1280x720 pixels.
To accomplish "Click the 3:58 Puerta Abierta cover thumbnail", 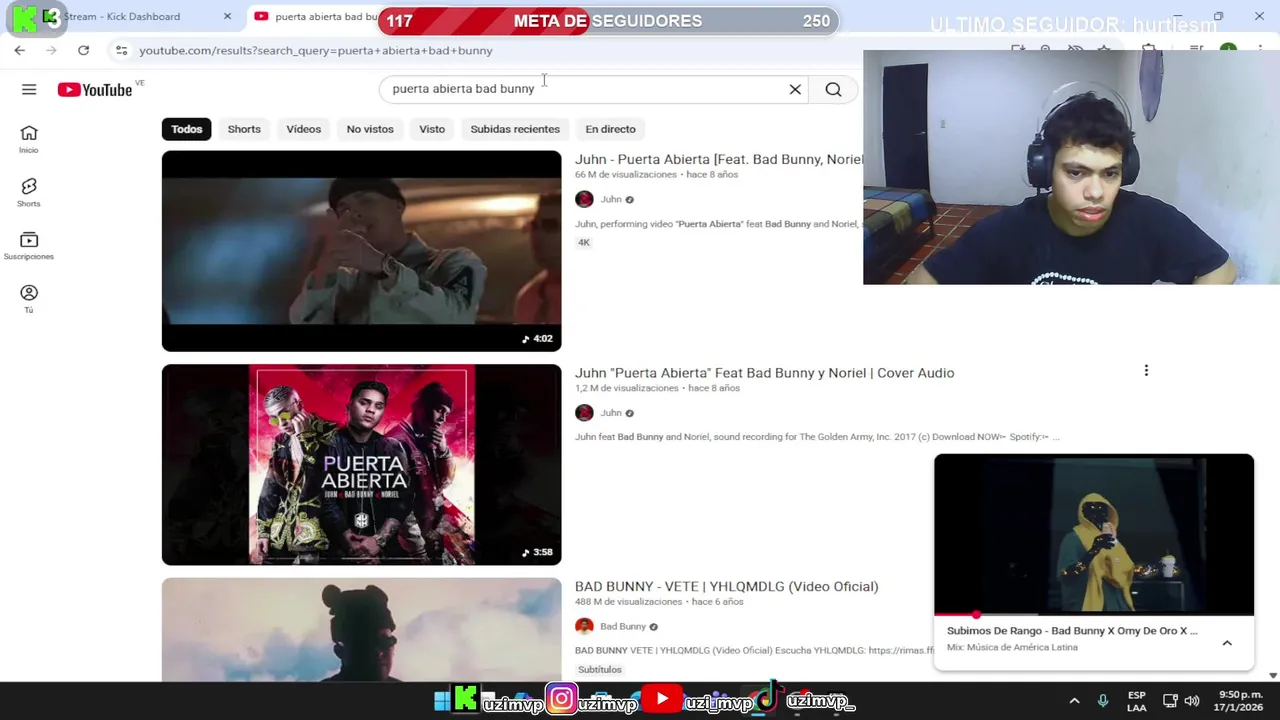I will point(361,464).
